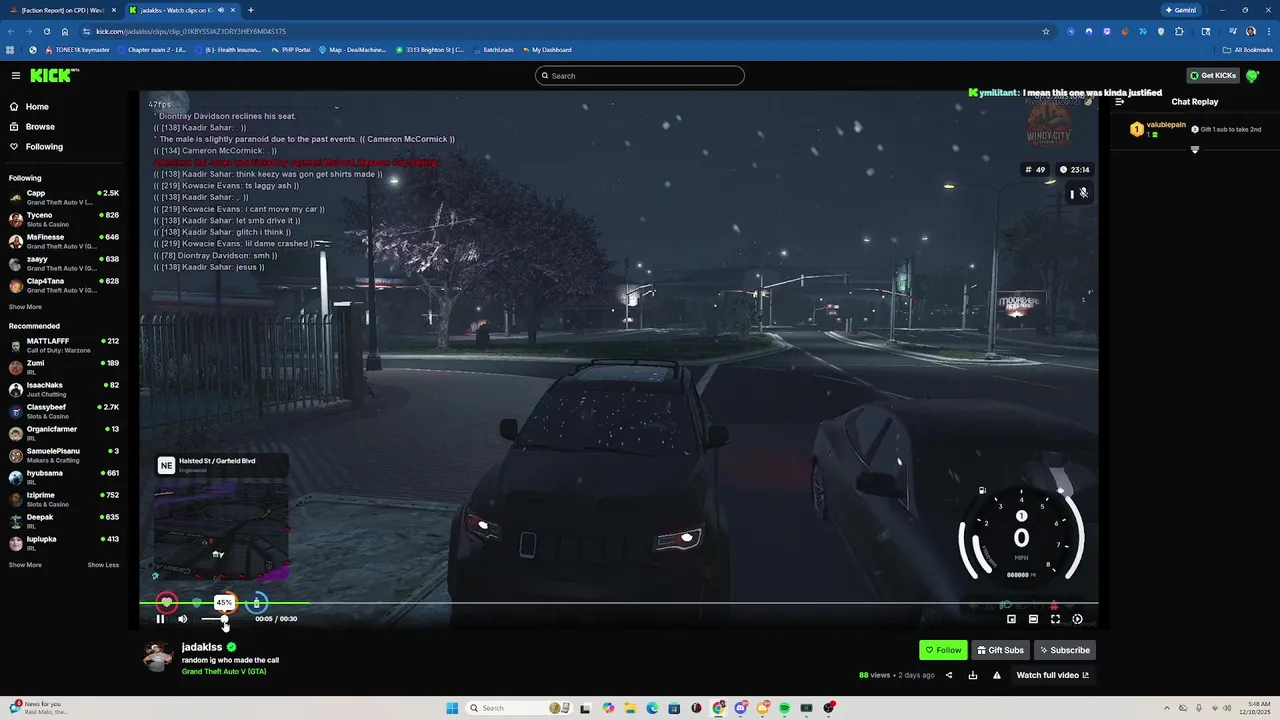This screenshot has height=720, width=1280.
Task: Reload the page
Action: pos(46,31)
